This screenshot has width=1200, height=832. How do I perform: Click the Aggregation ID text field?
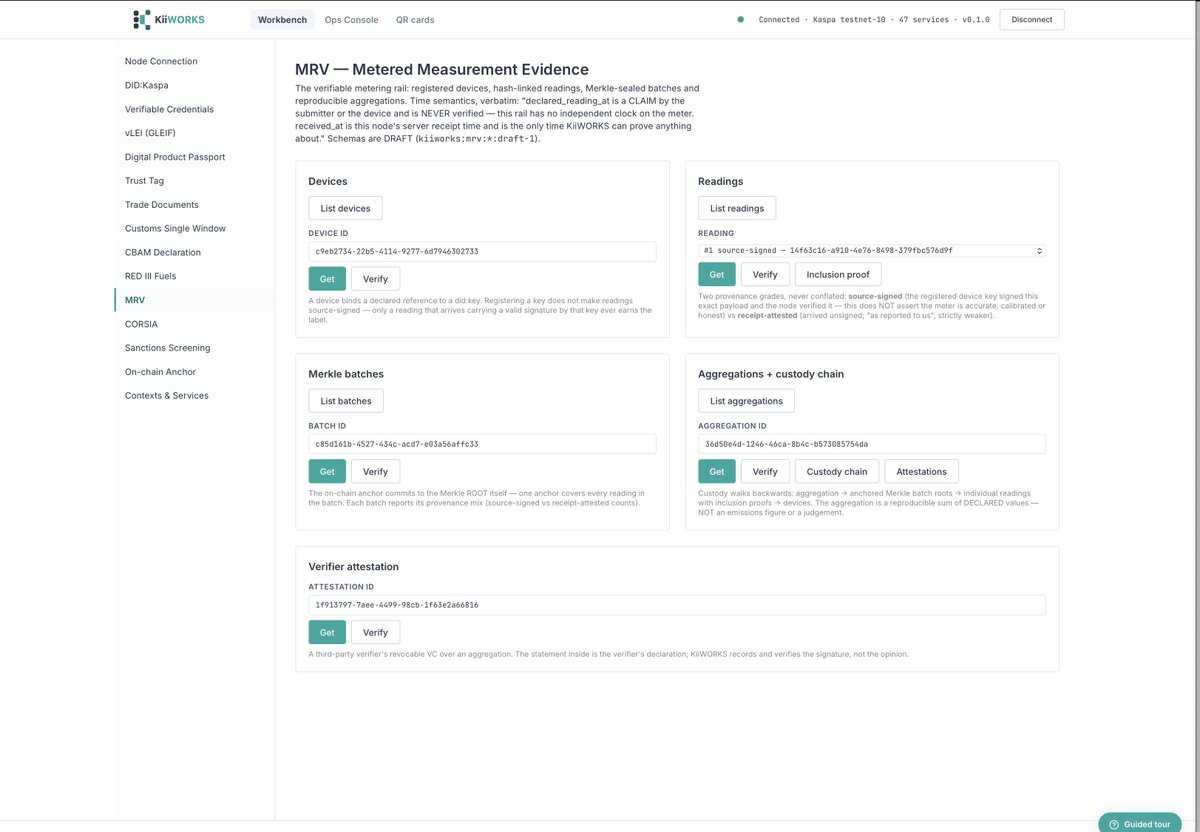click(872, 444)
